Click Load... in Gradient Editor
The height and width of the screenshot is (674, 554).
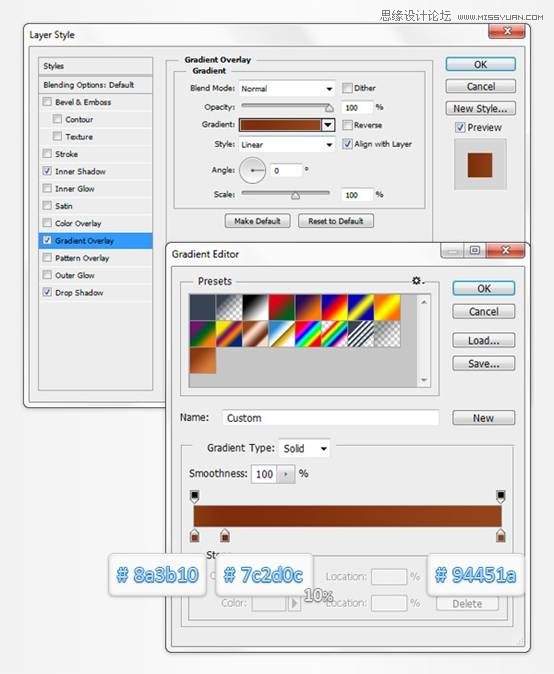(x=484, y=340)
